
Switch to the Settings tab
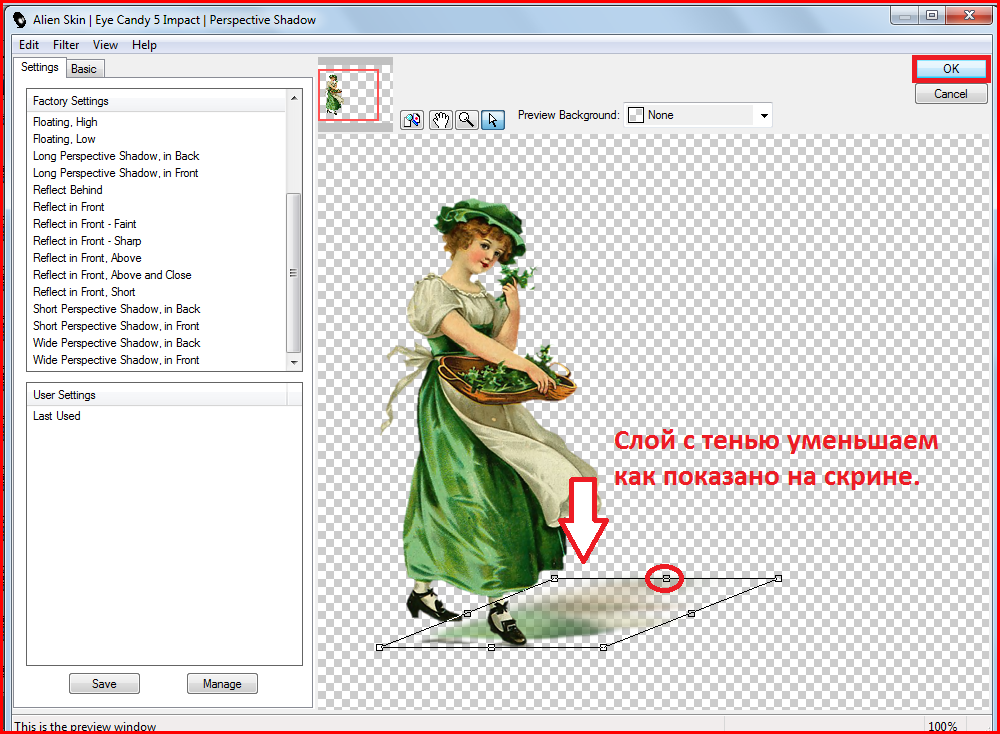click(x=40, y=67)
